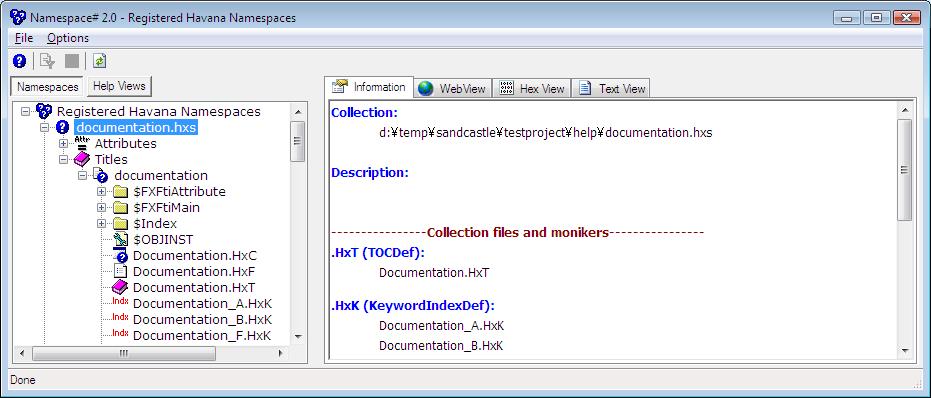
Task: Click the Registered Havana Namespaces root icon
Action: (44, 111)
